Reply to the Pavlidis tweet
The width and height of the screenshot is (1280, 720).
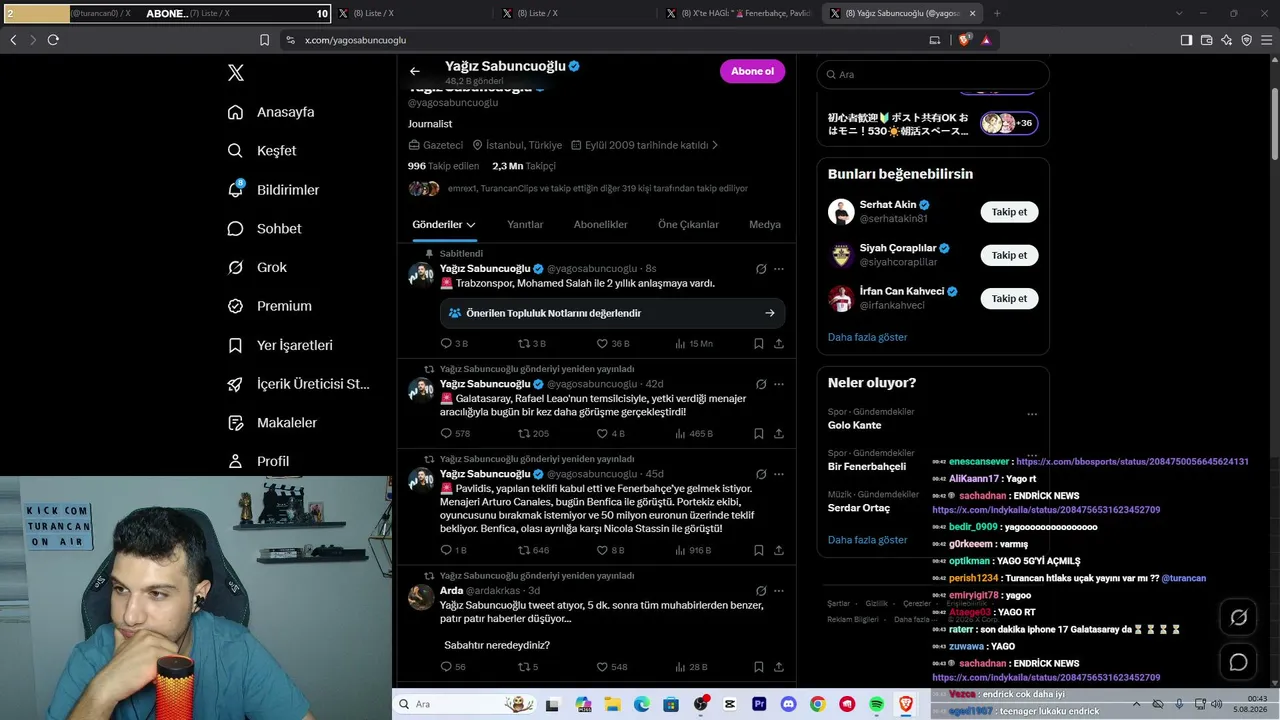coord(446,550)
